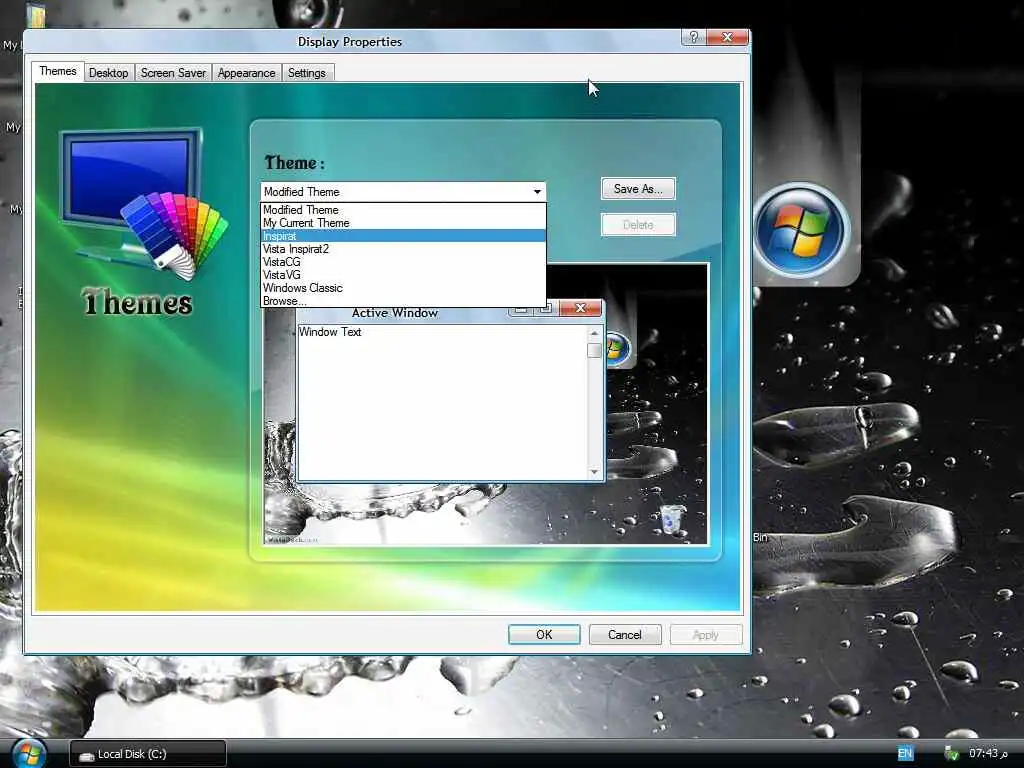The image size is (1024, 768).
Task: Close the Display Properties dialog
Action: pyautogui.click(x=727, y=37)
